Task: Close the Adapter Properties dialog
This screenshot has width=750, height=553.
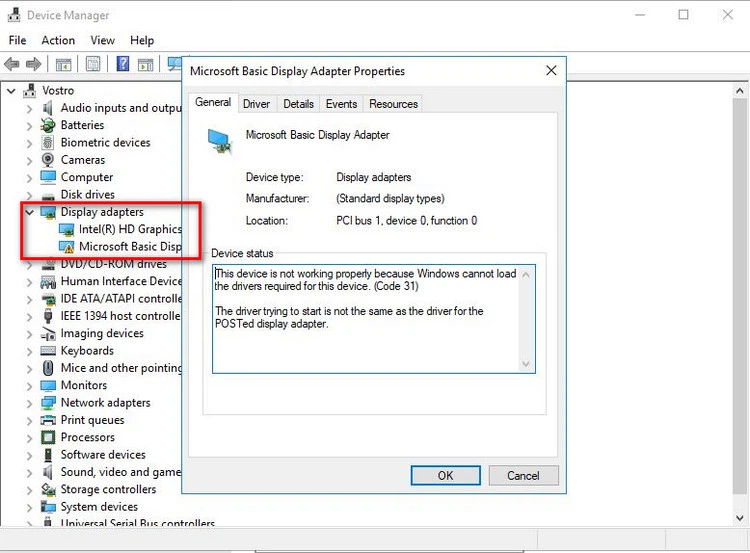Action: coord(551,71)
